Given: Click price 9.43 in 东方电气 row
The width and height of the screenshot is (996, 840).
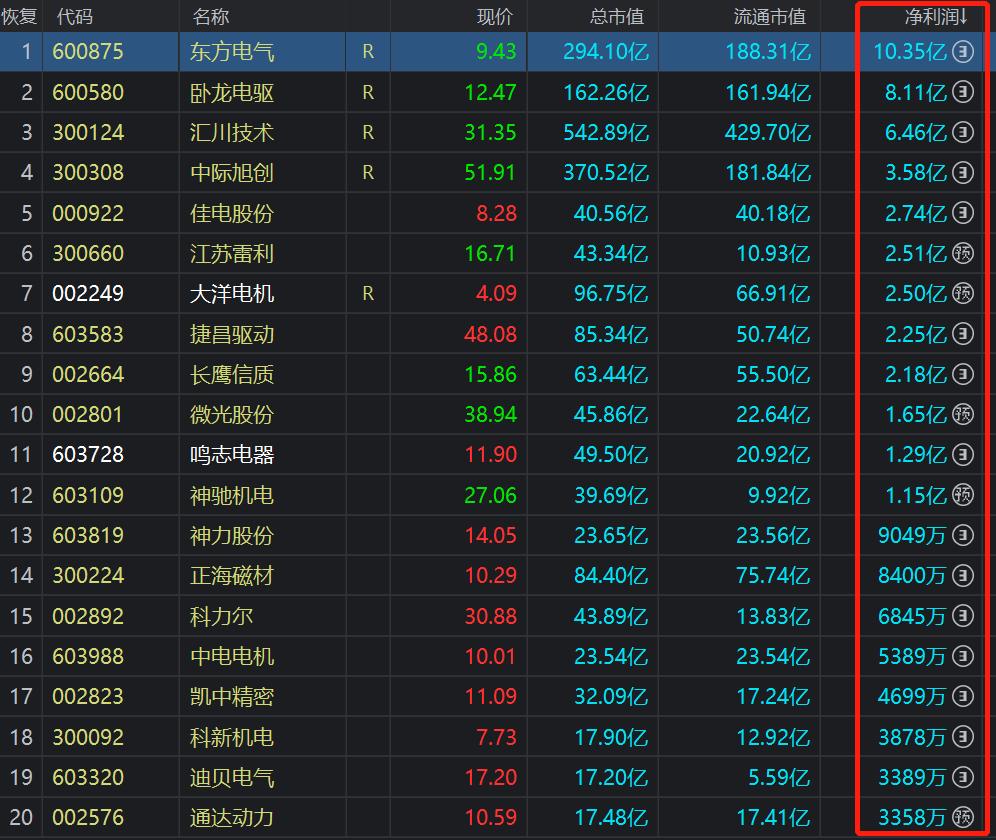Looking at the screenshot, I should pyautogui.click(x=496, y=51).
